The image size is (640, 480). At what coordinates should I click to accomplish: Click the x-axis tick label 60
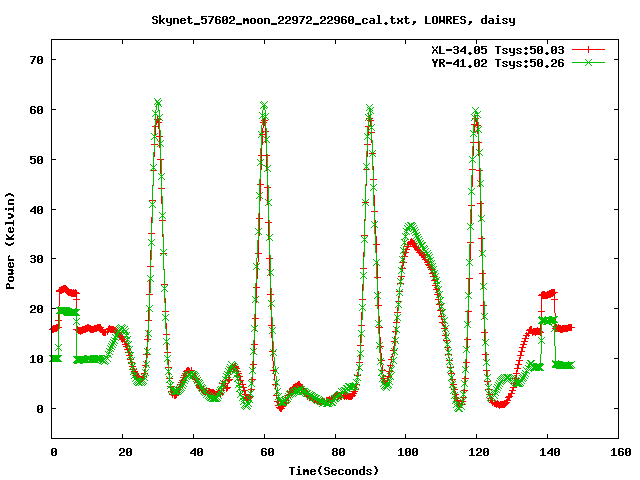pos(267,452)
